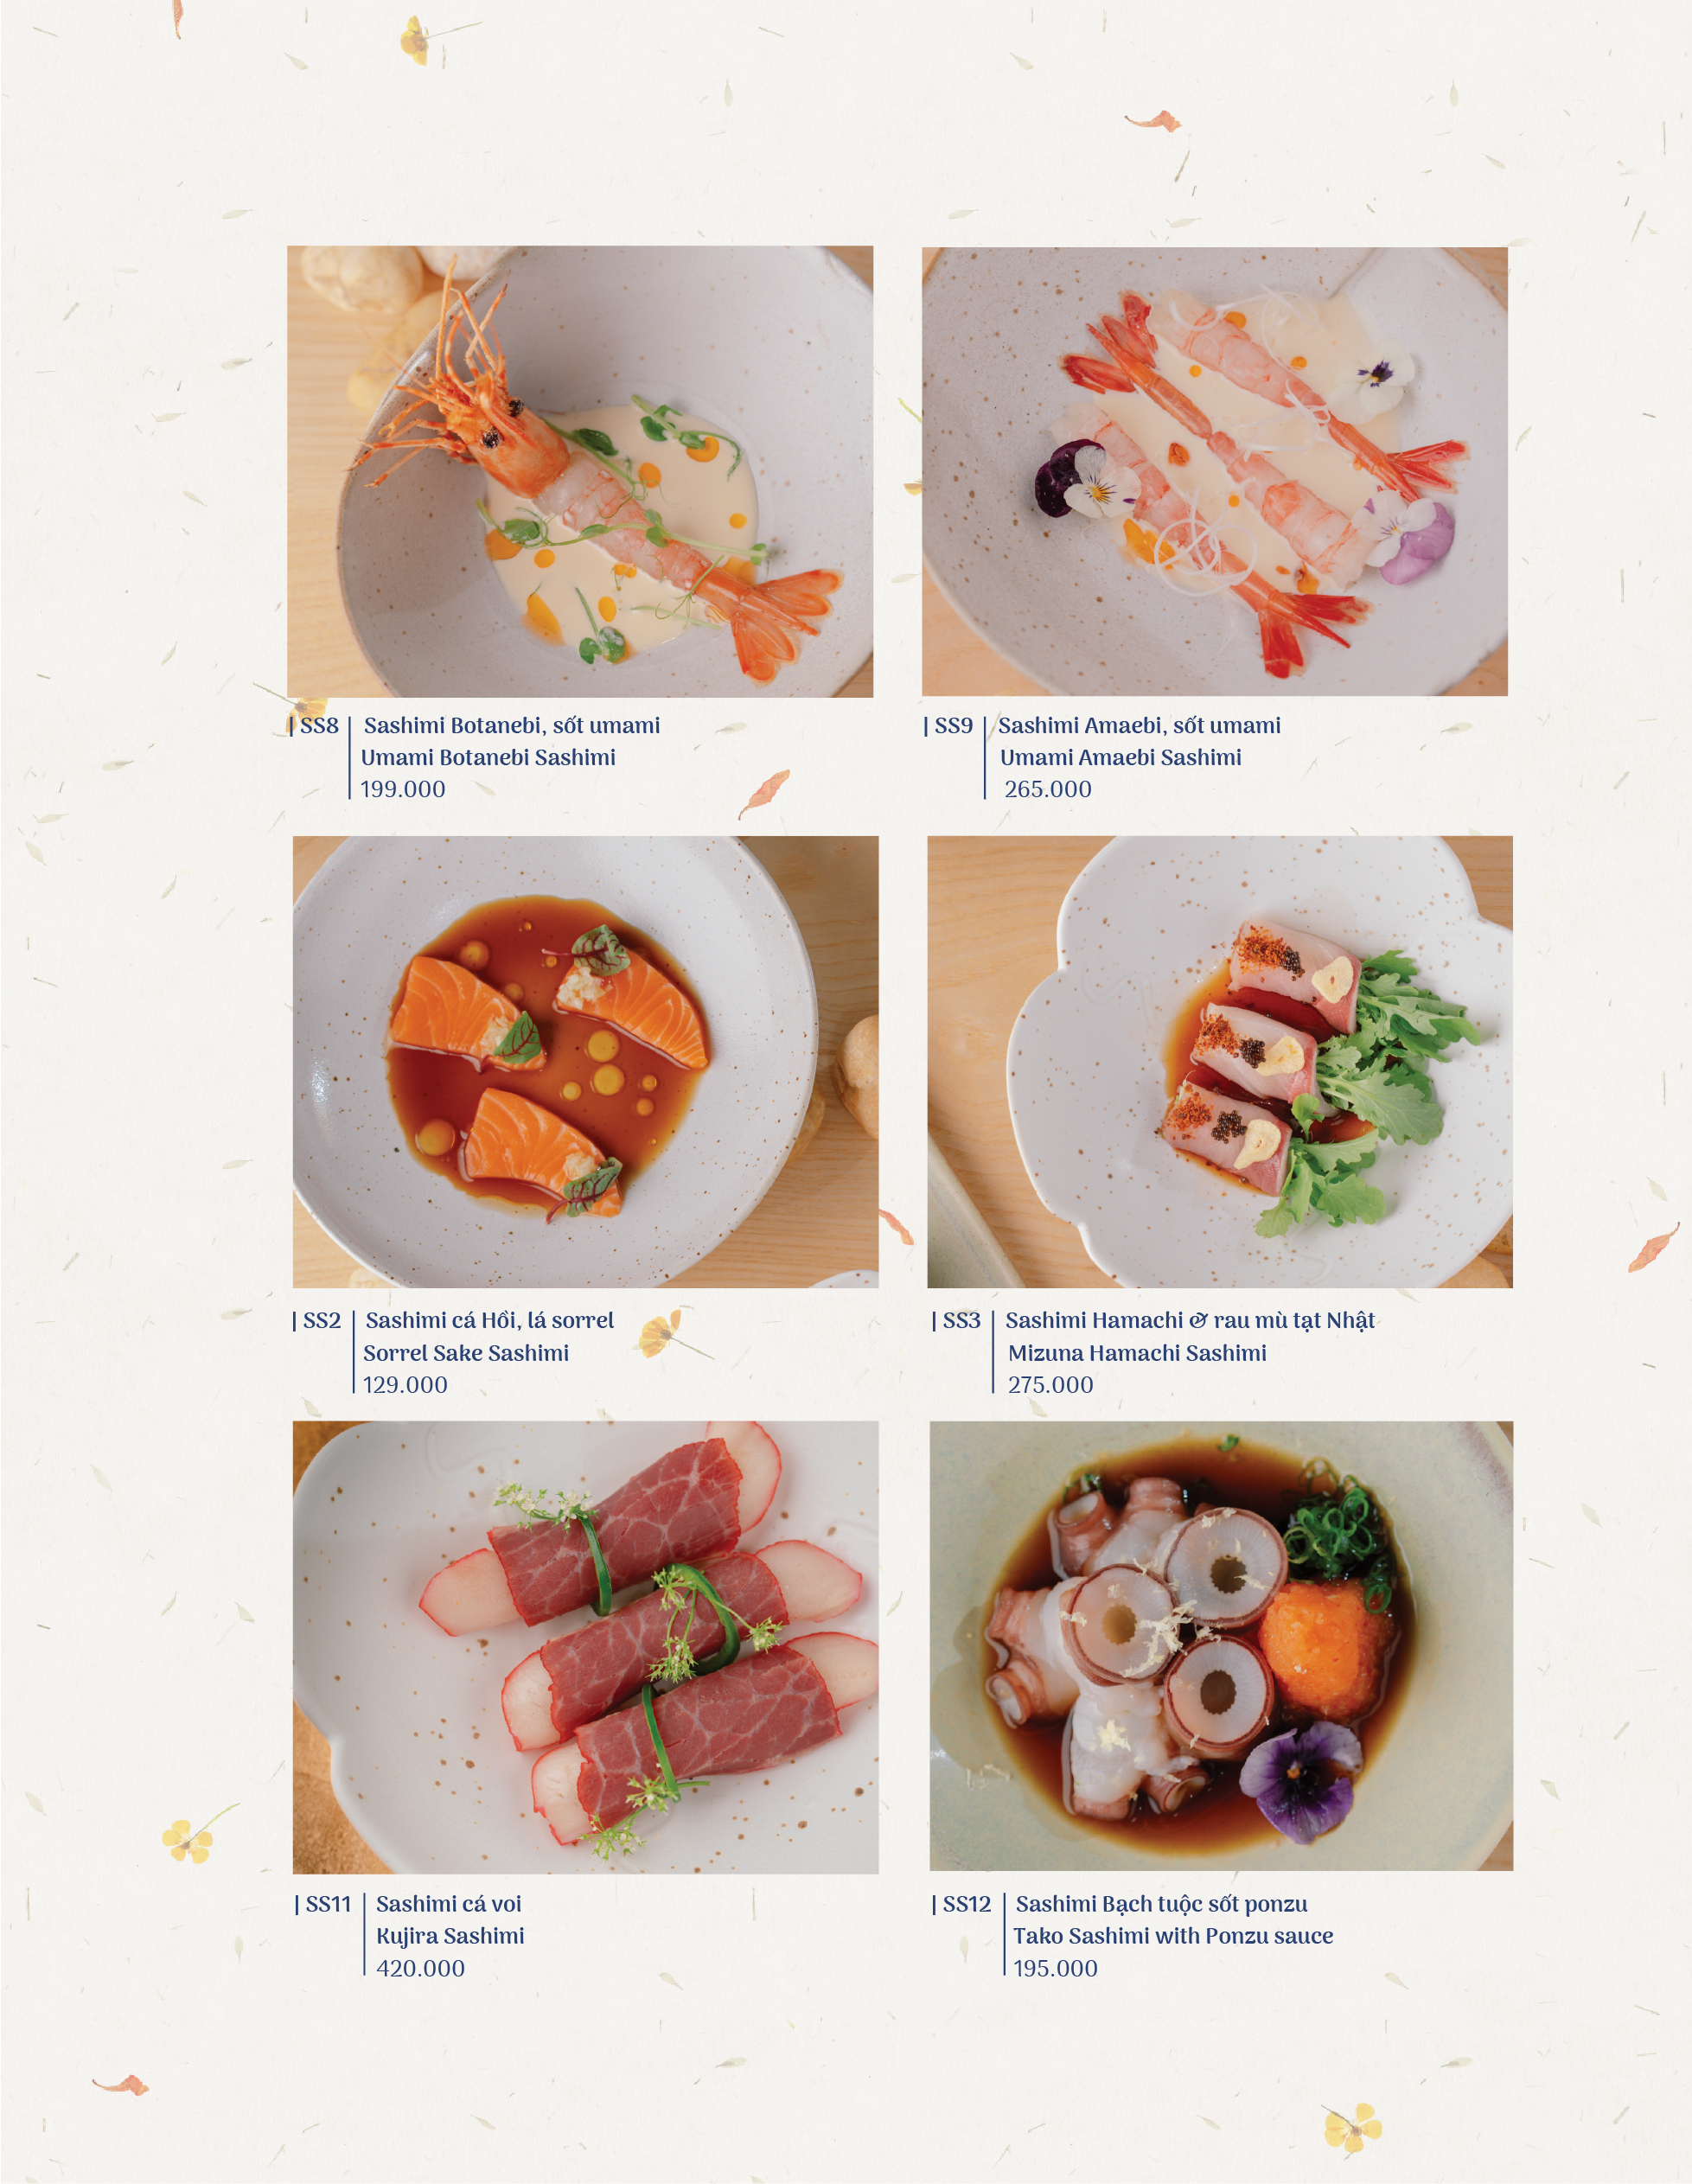Click the Hamachi mizuna sashimi photo
Image resolution: width=1692 pixels, height=2184 pixels.
(x=1219, y=1061)
